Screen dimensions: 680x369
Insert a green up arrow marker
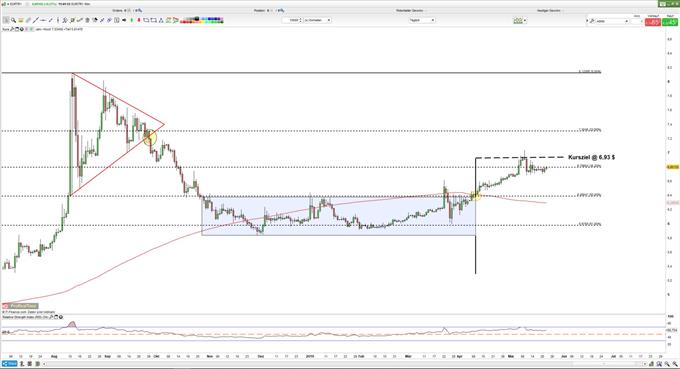(x=131, y=20)
